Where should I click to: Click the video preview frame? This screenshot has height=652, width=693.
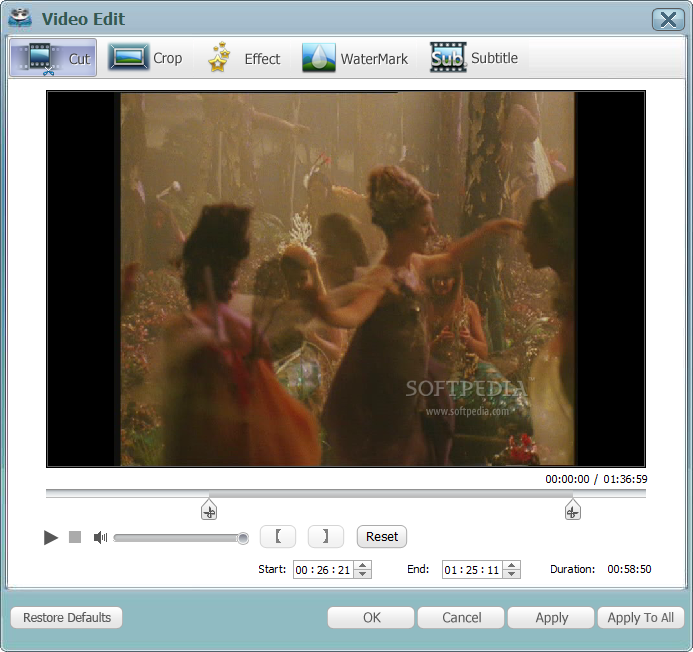tap(346, 279)
